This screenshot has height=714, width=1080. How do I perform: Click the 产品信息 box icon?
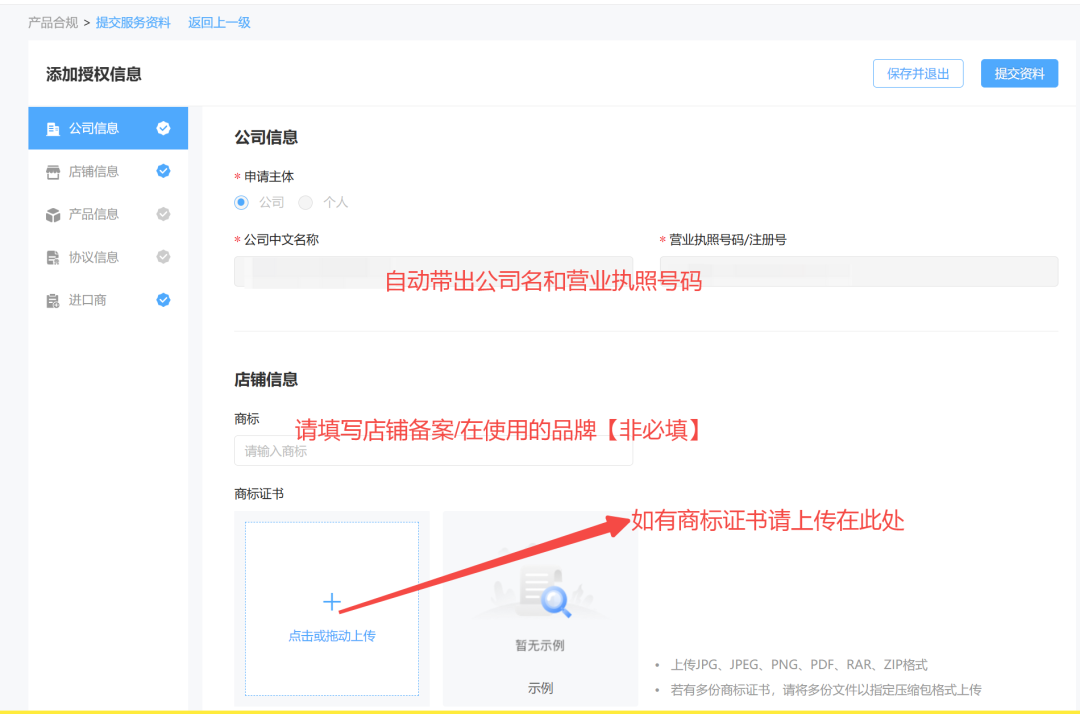click(53, 215)
